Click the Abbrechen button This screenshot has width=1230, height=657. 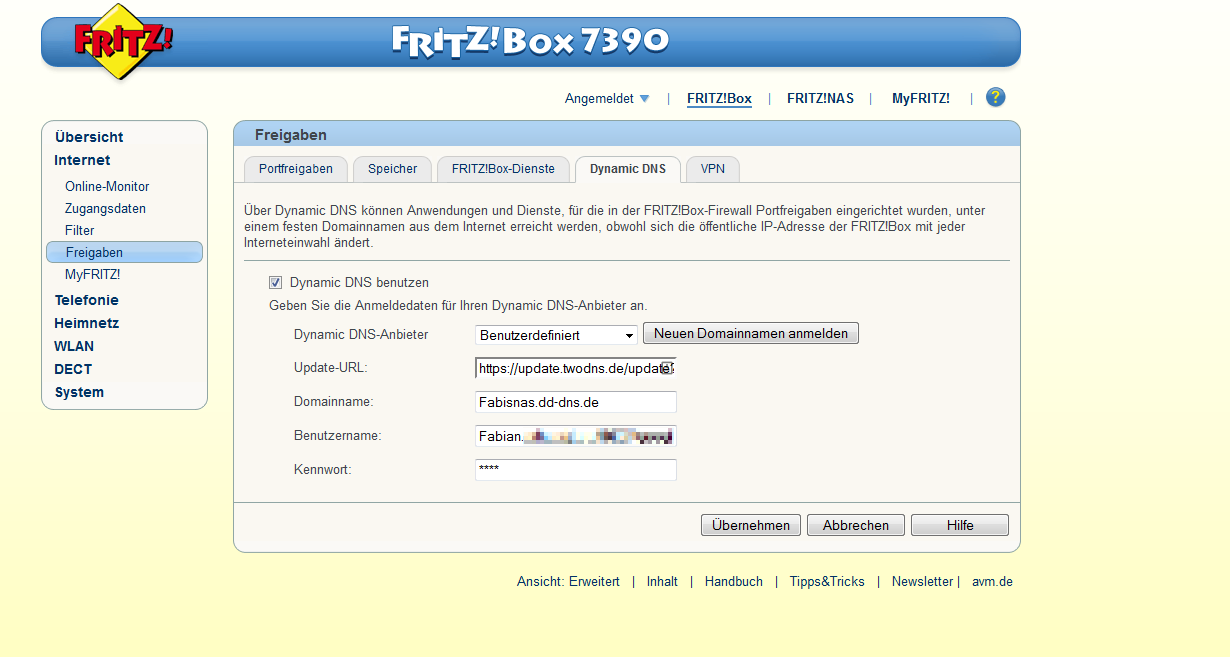point(856,525)
